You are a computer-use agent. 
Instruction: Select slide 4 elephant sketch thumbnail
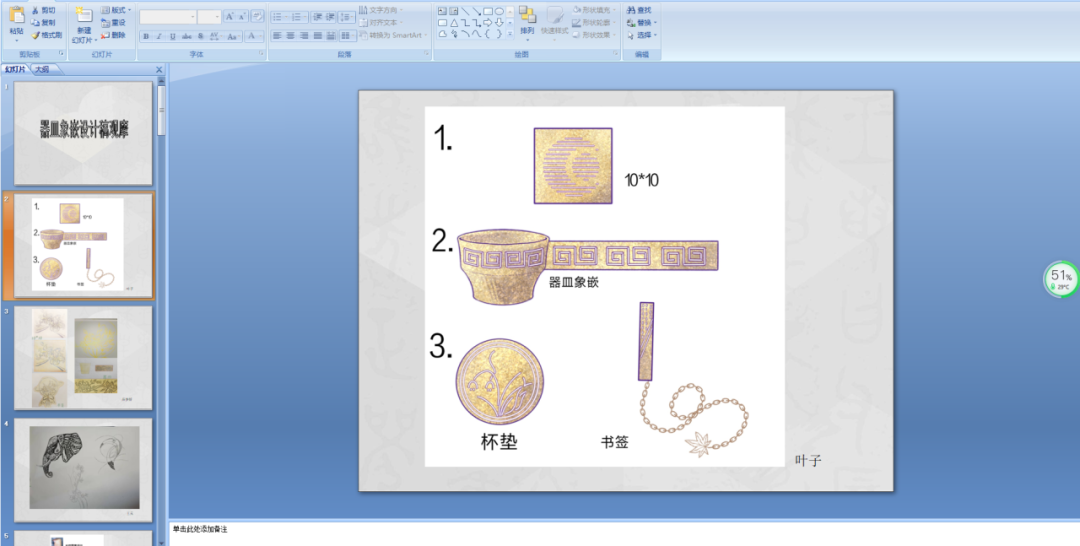click(83, 470)
